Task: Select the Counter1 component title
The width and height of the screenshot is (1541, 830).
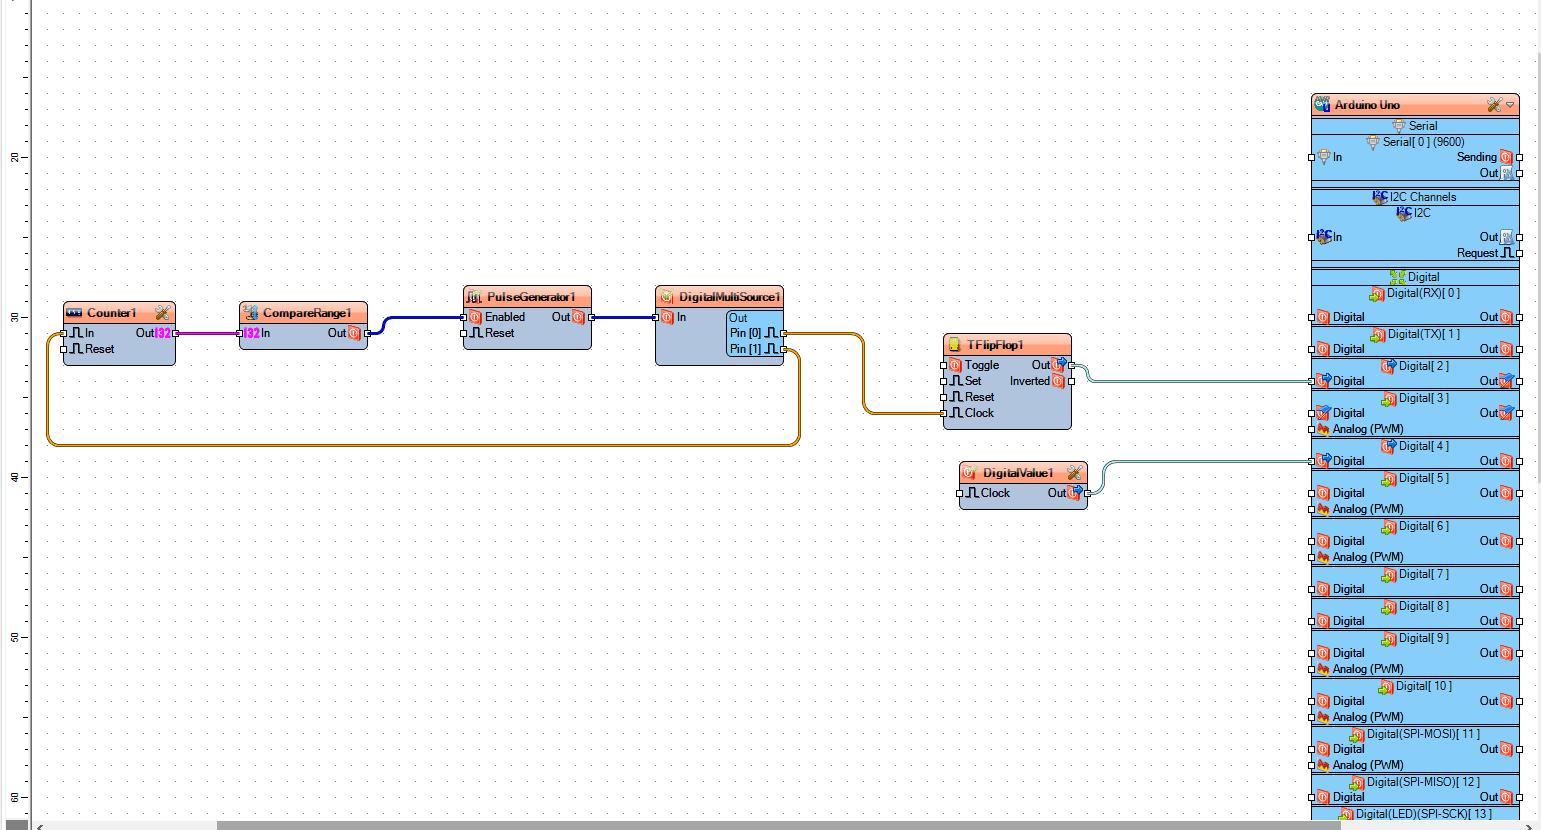Action: [x=111, y=313]
